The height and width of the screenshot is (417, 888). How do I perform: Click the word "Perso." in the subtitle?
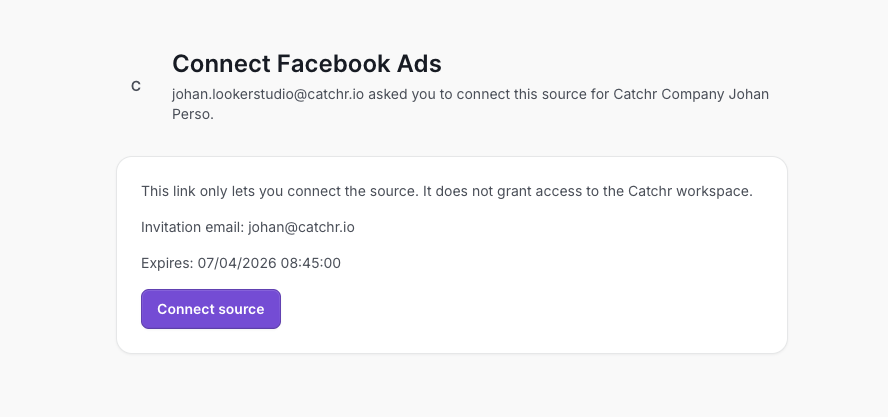[x=193, y=114]
